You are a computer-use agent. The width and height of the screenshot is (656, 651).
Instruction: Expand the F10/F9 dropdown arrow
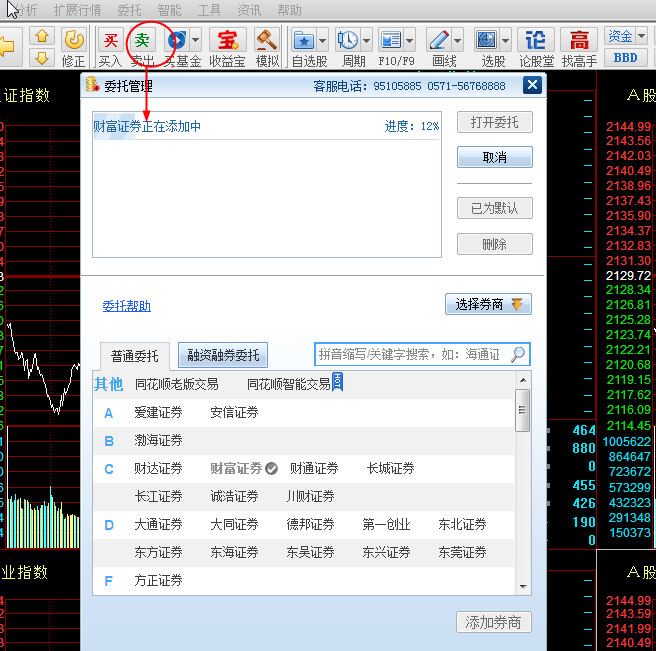(x=410, y=41)
